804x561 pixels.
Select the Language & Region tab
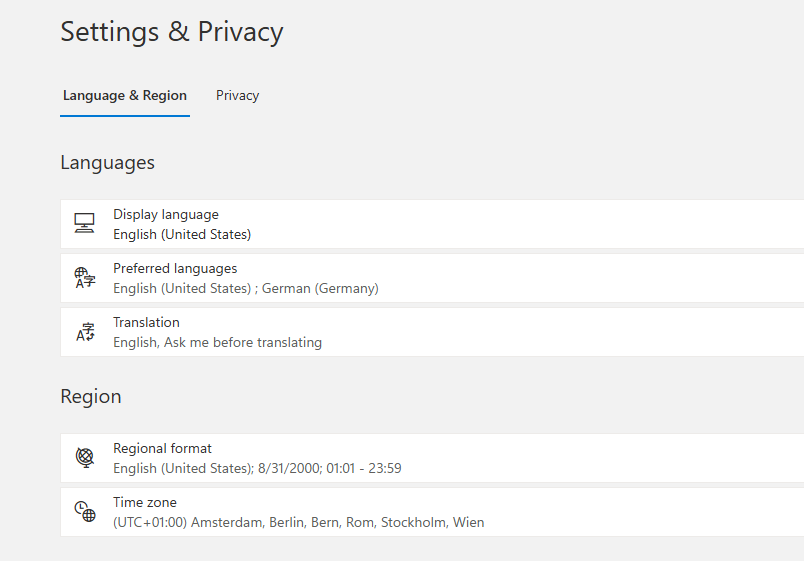[x=125, y=95]
